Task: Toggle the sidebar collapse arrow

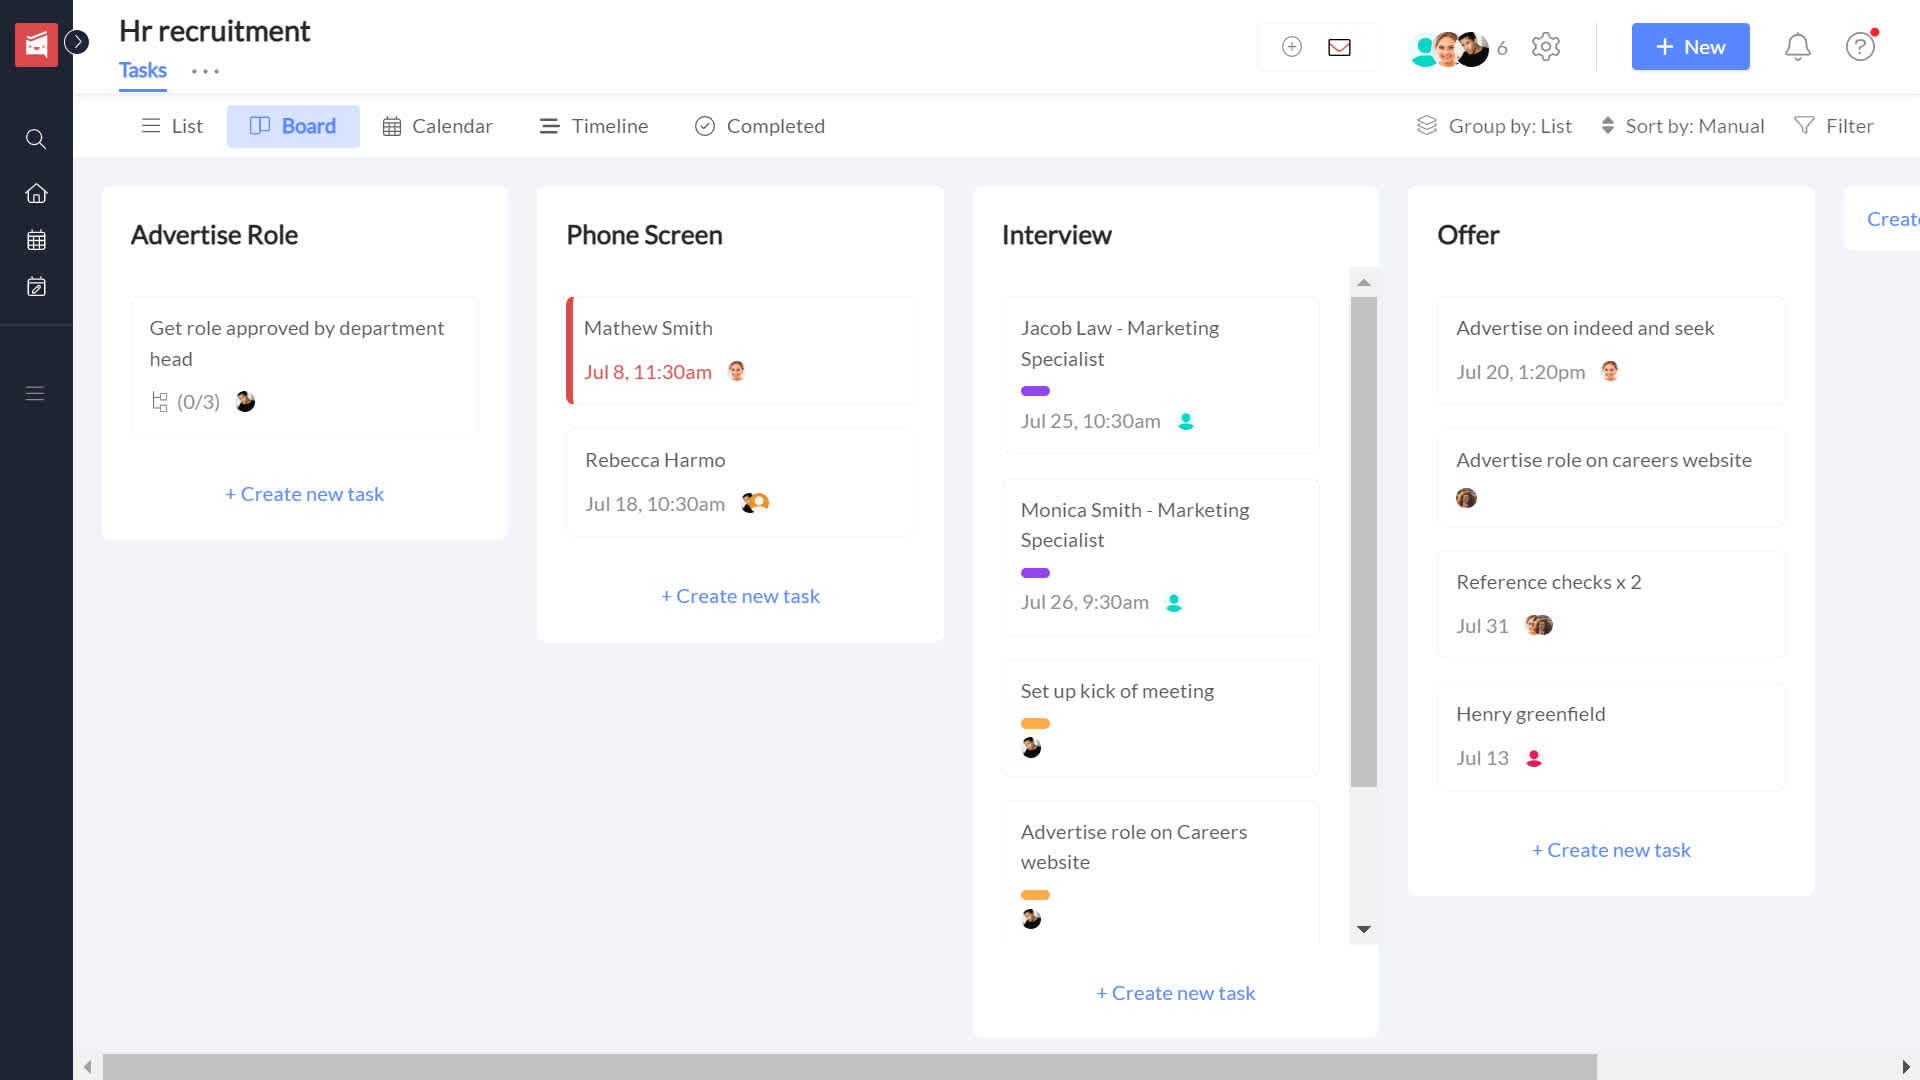Action: [76, 42]
